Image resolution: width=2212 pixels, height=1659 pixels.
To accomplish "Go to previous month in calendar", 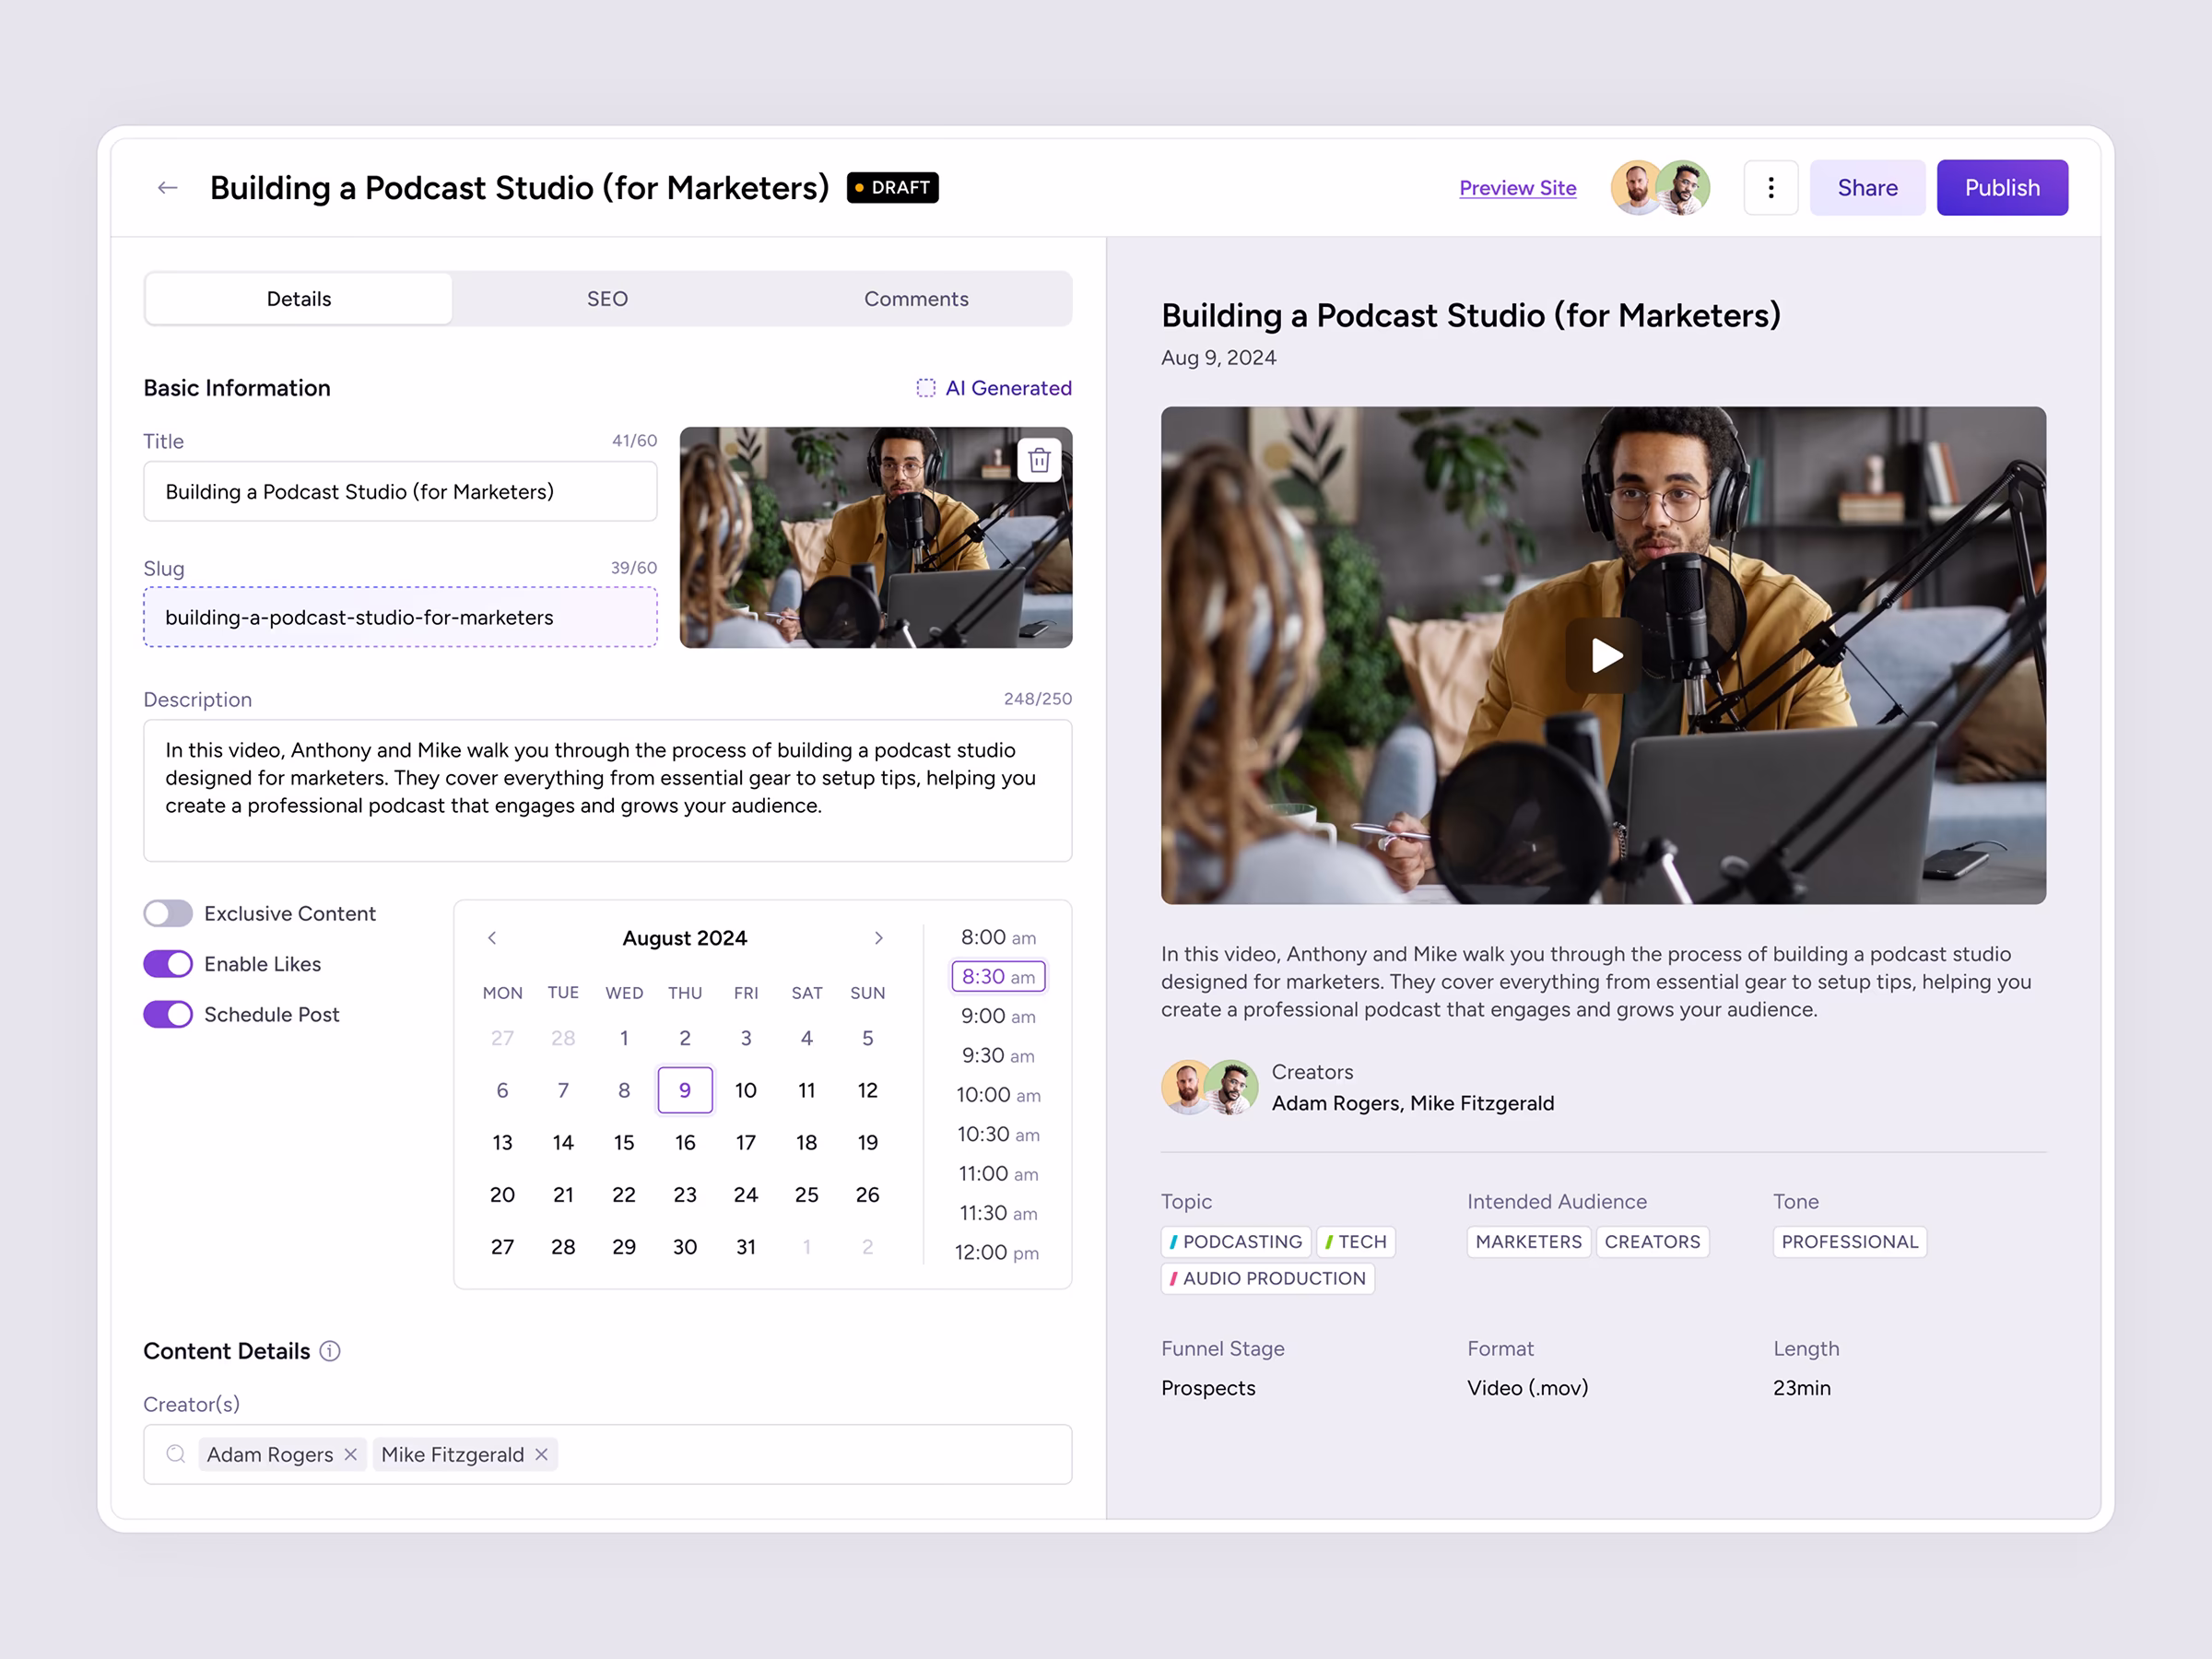I will (x=492, y=938).
